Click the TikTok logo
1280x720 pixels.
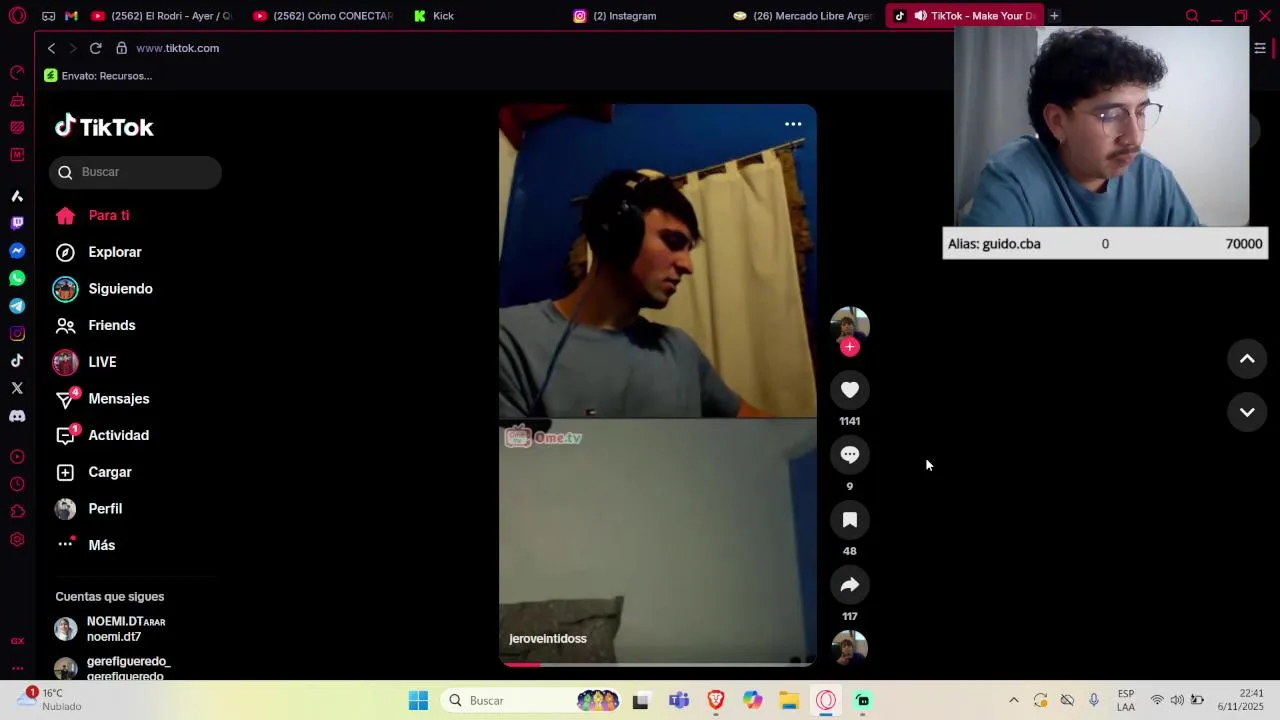104,127
